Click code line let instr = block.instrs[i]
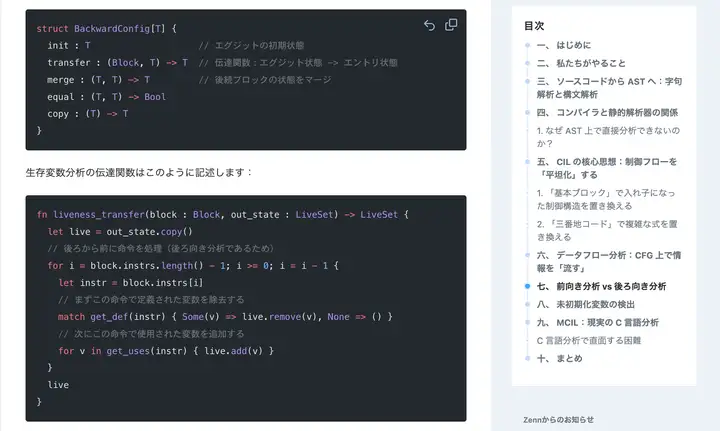Image resolution: width=720 pixels, height=431 pixels. coord(130,283)
